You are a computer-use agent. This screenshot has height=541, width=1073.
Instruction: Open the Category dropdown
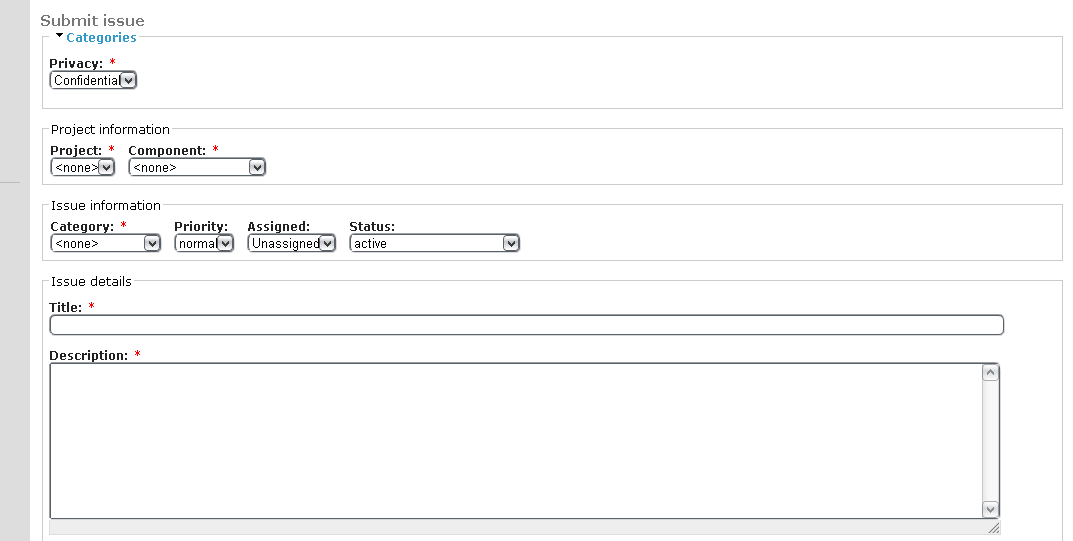click(x=105, y=243)
